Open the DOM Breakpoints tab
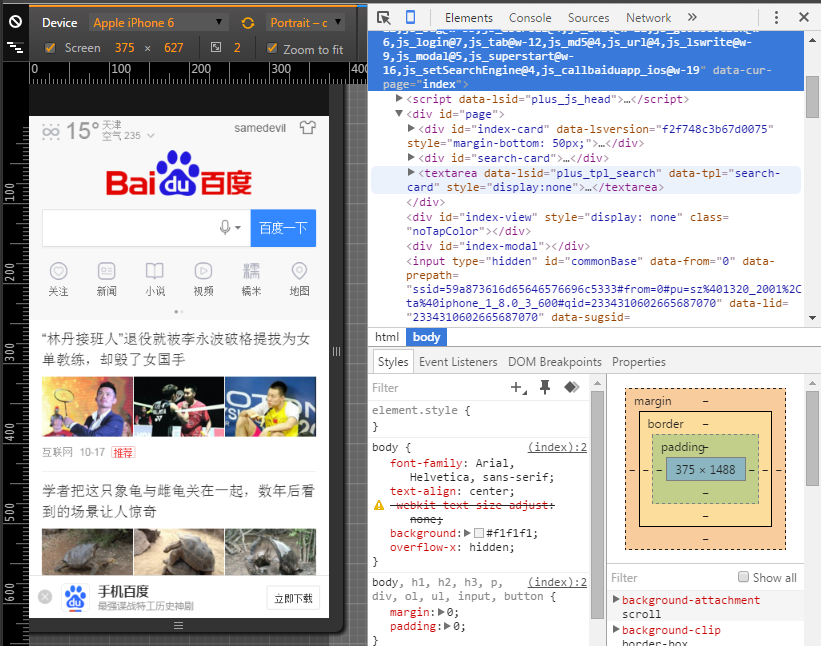The image size is (821, 646). 554,362
